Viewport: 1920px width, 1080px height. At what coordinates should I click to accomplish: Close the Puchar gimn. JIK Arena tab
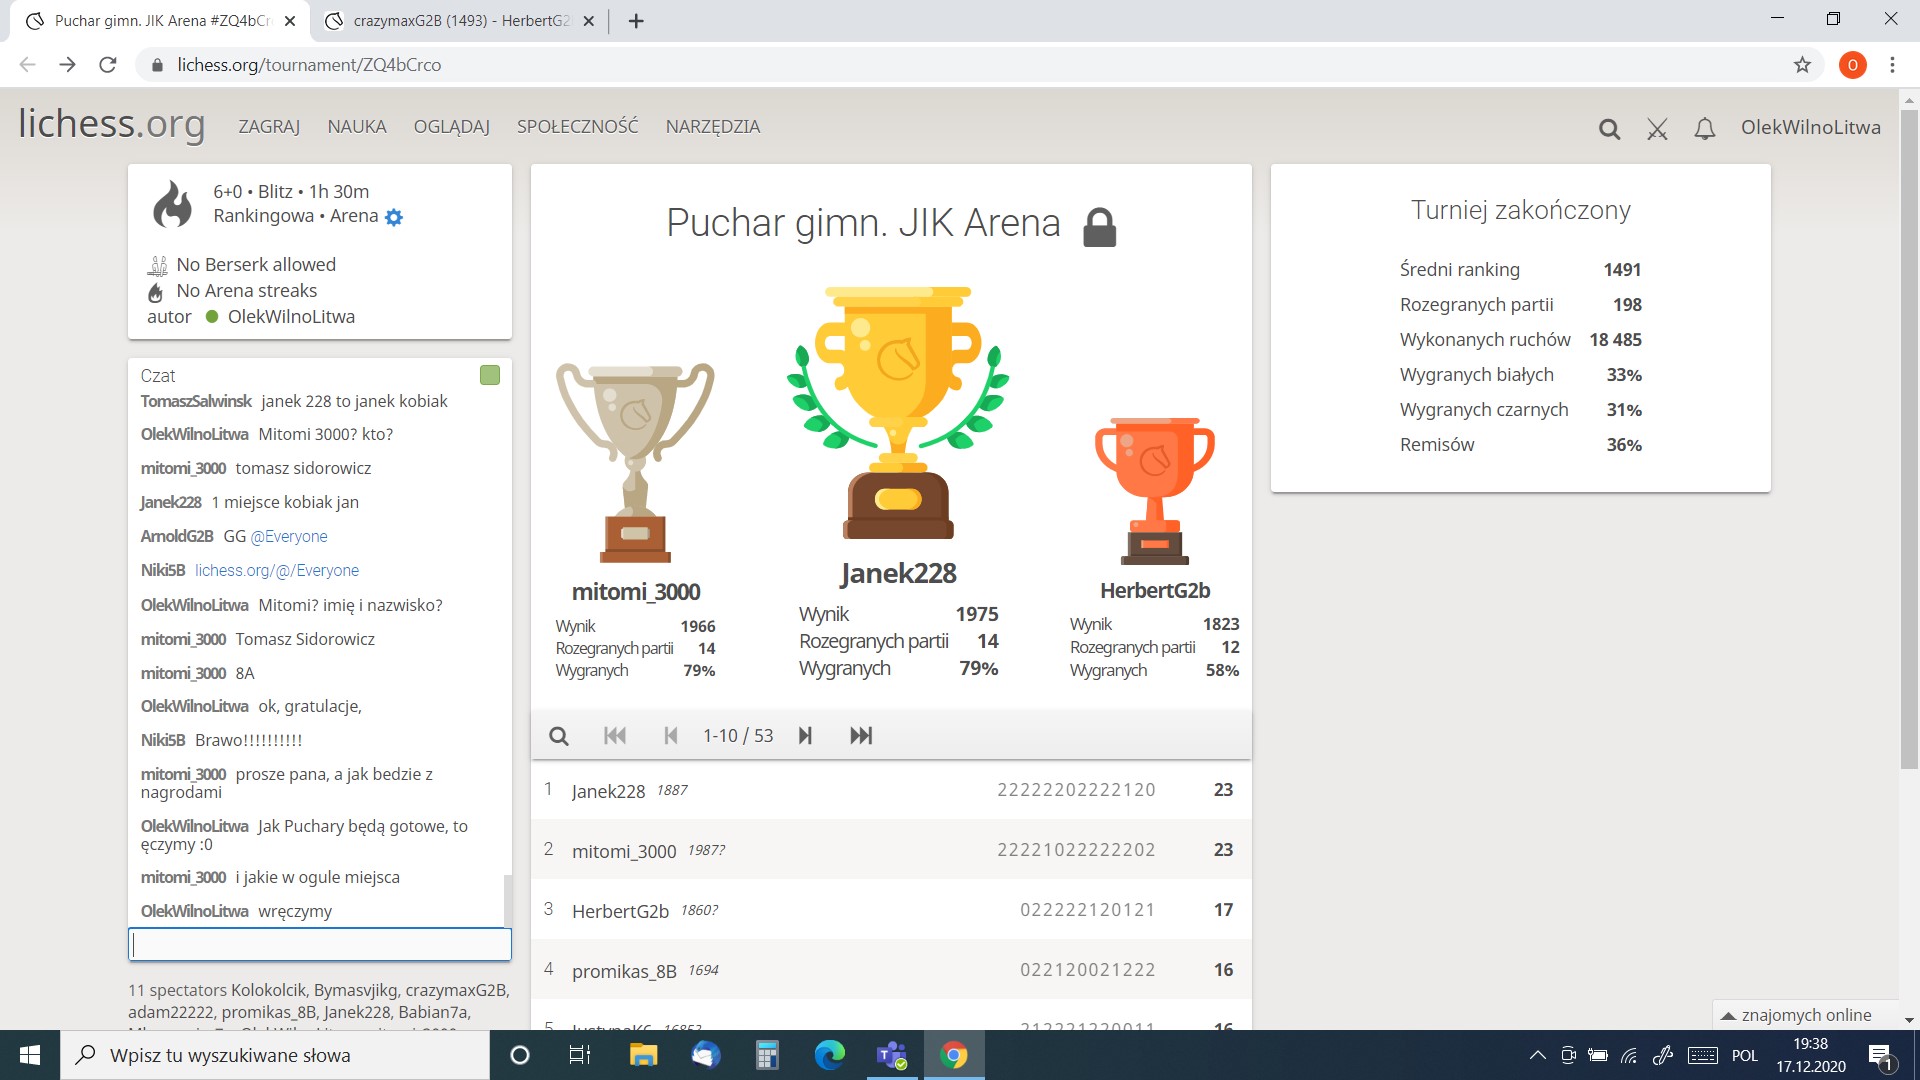point(290,21)
